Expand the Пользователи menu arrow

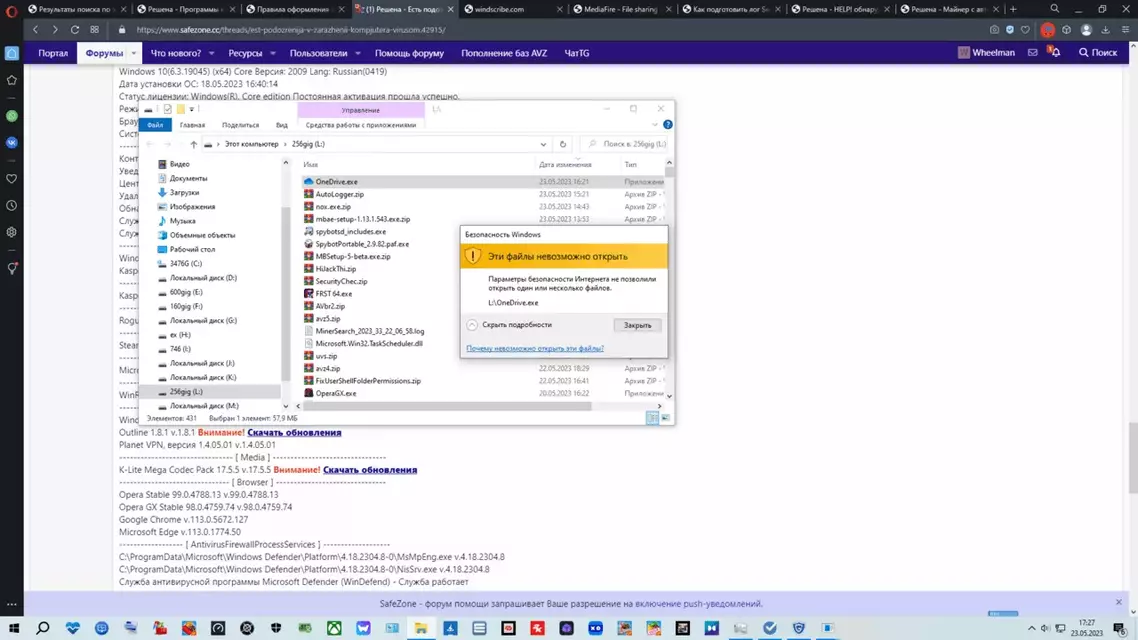[x=358, y=53]
